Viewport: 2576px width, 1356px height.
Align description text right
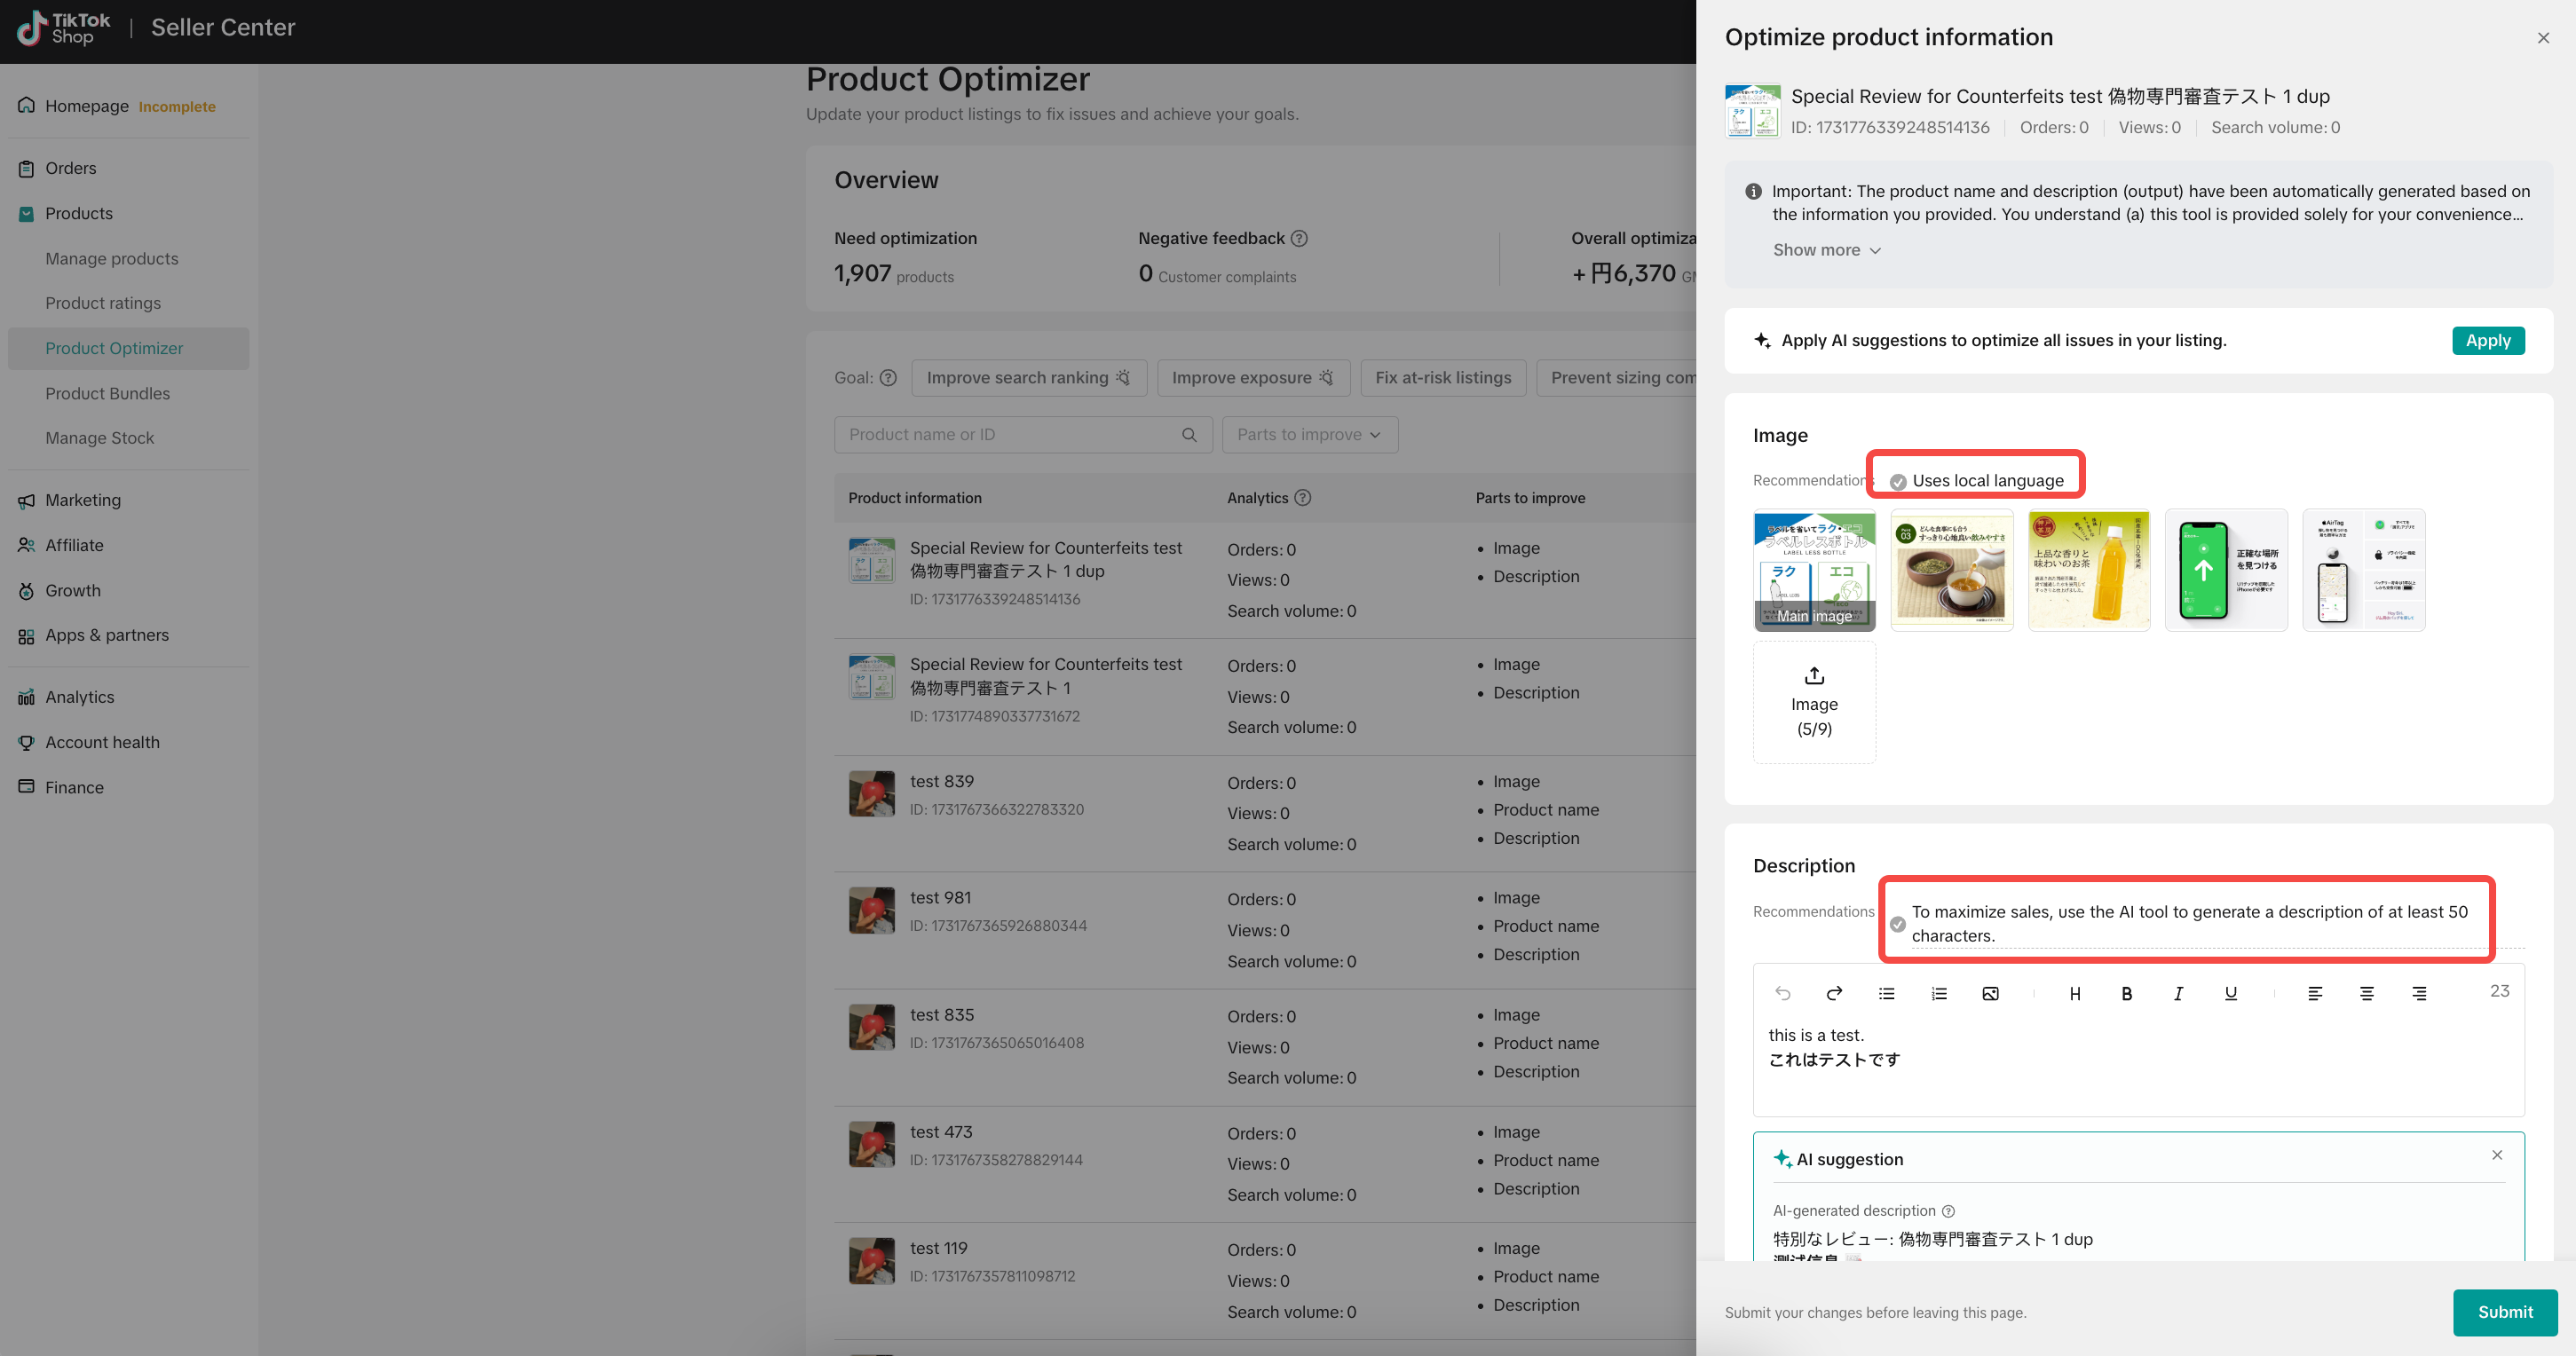click(2419, 993)
